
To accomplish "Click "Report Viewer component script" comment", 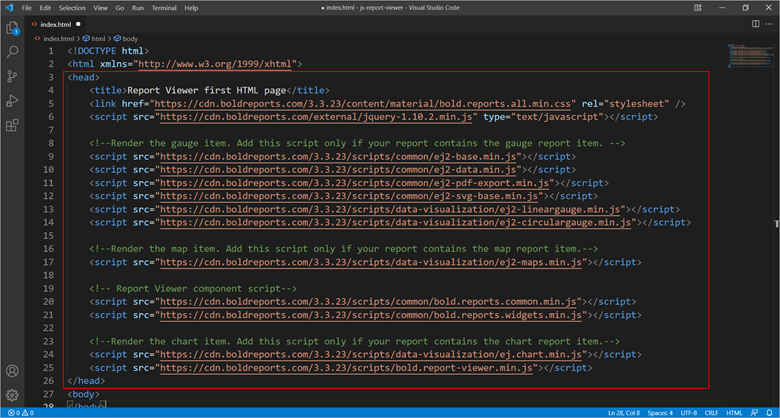I will pyautogui.click(x=193, y=289).
